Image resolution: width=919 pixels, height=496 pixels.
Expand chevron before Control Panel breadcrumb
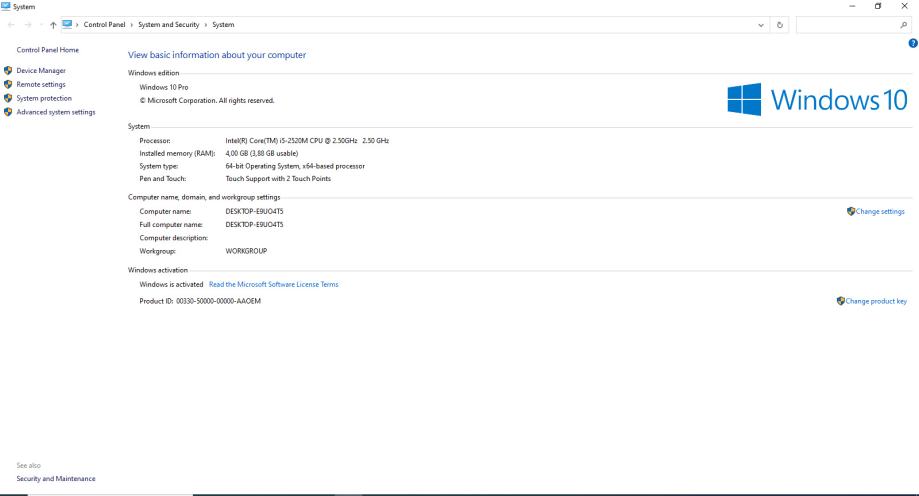77,25
